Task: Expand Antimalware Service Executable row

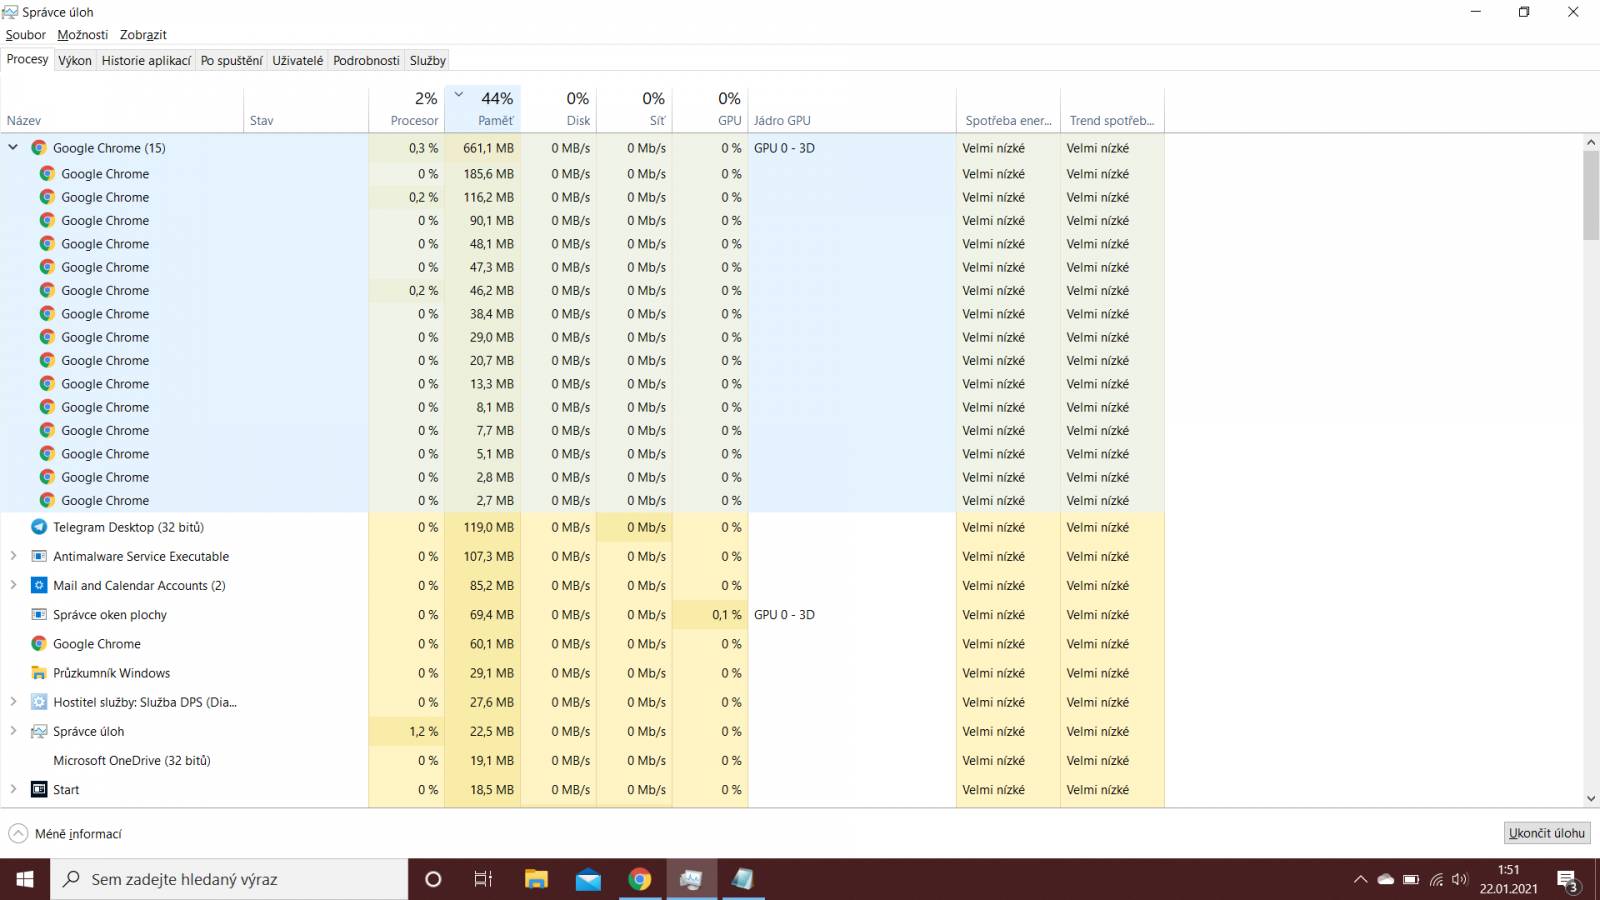Action: [x=13, y=556]
